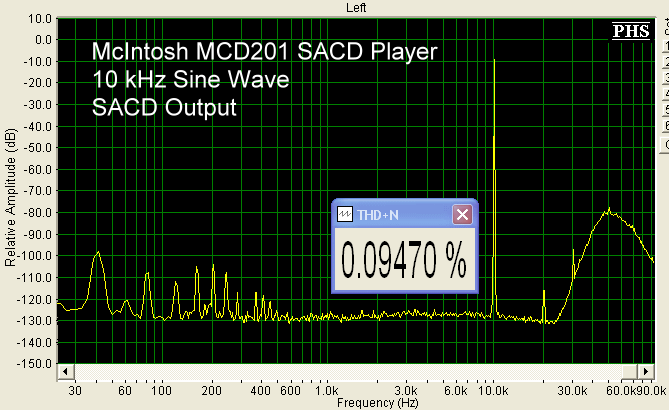Click the 'Left' channel label above plot
669x410 pixels.
coord(356,6)
